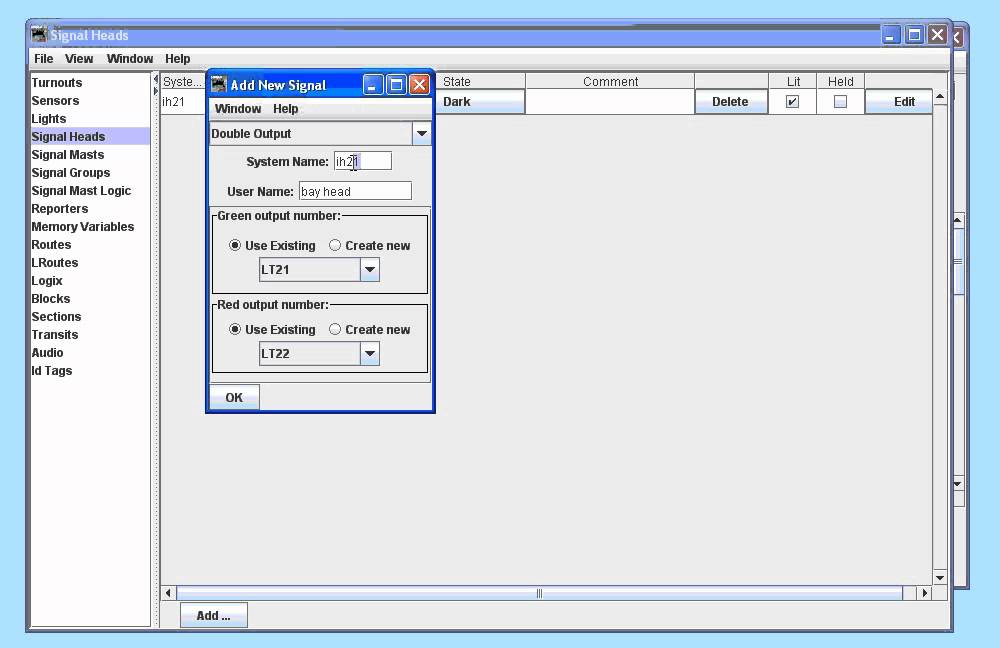Image resolution: width=1000 pixels, height=648 pixels.
Task: Click the JMRI icon in Add New Signal title bar
Action: [x=219, y=84]
